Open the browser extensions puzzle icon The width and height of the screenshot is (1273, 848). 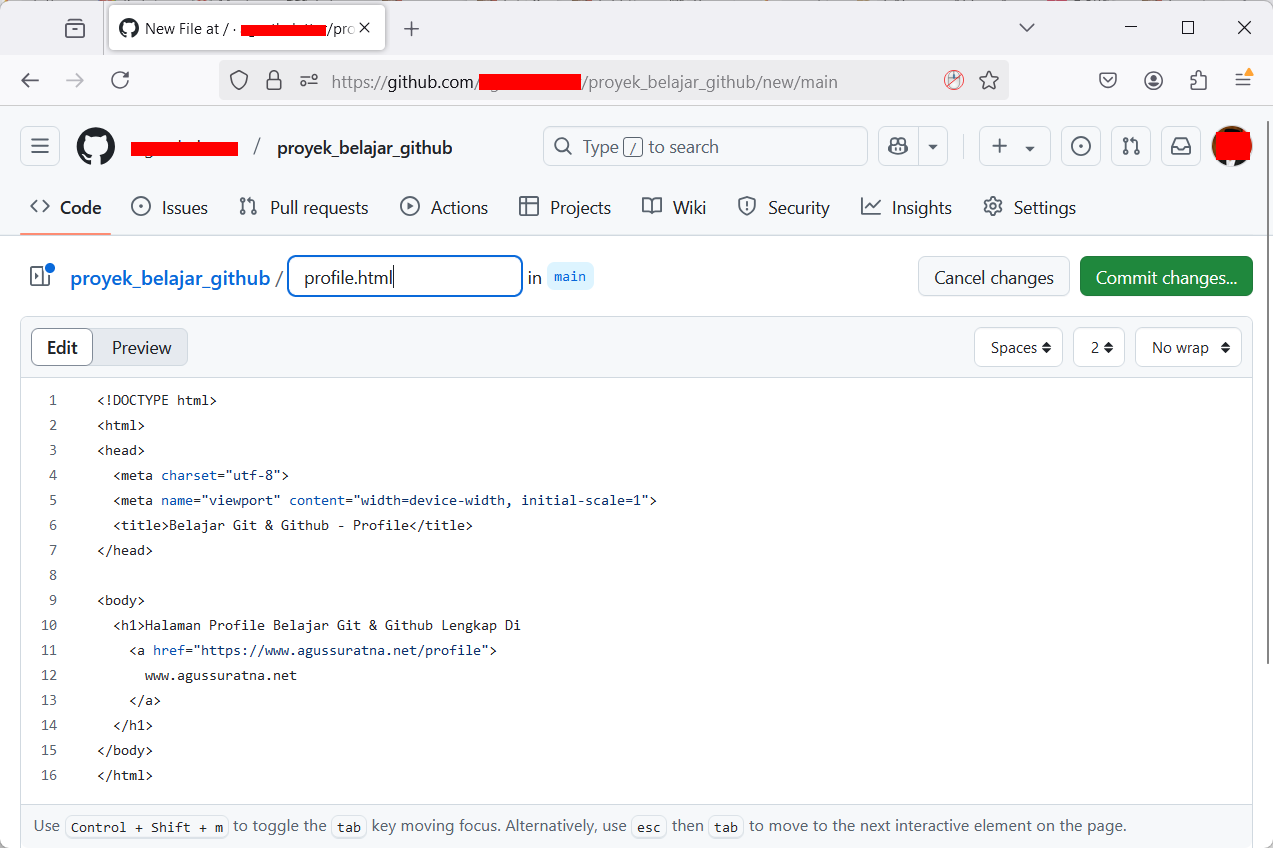tap(1198, 81)
